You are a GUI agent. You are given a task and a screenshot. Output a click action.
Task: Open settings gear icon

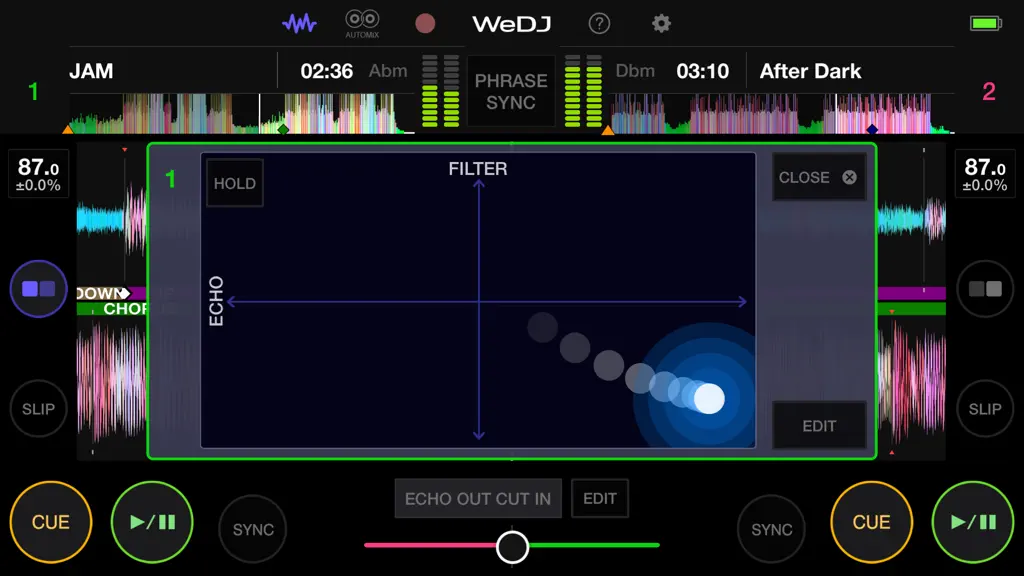(661, 24)
